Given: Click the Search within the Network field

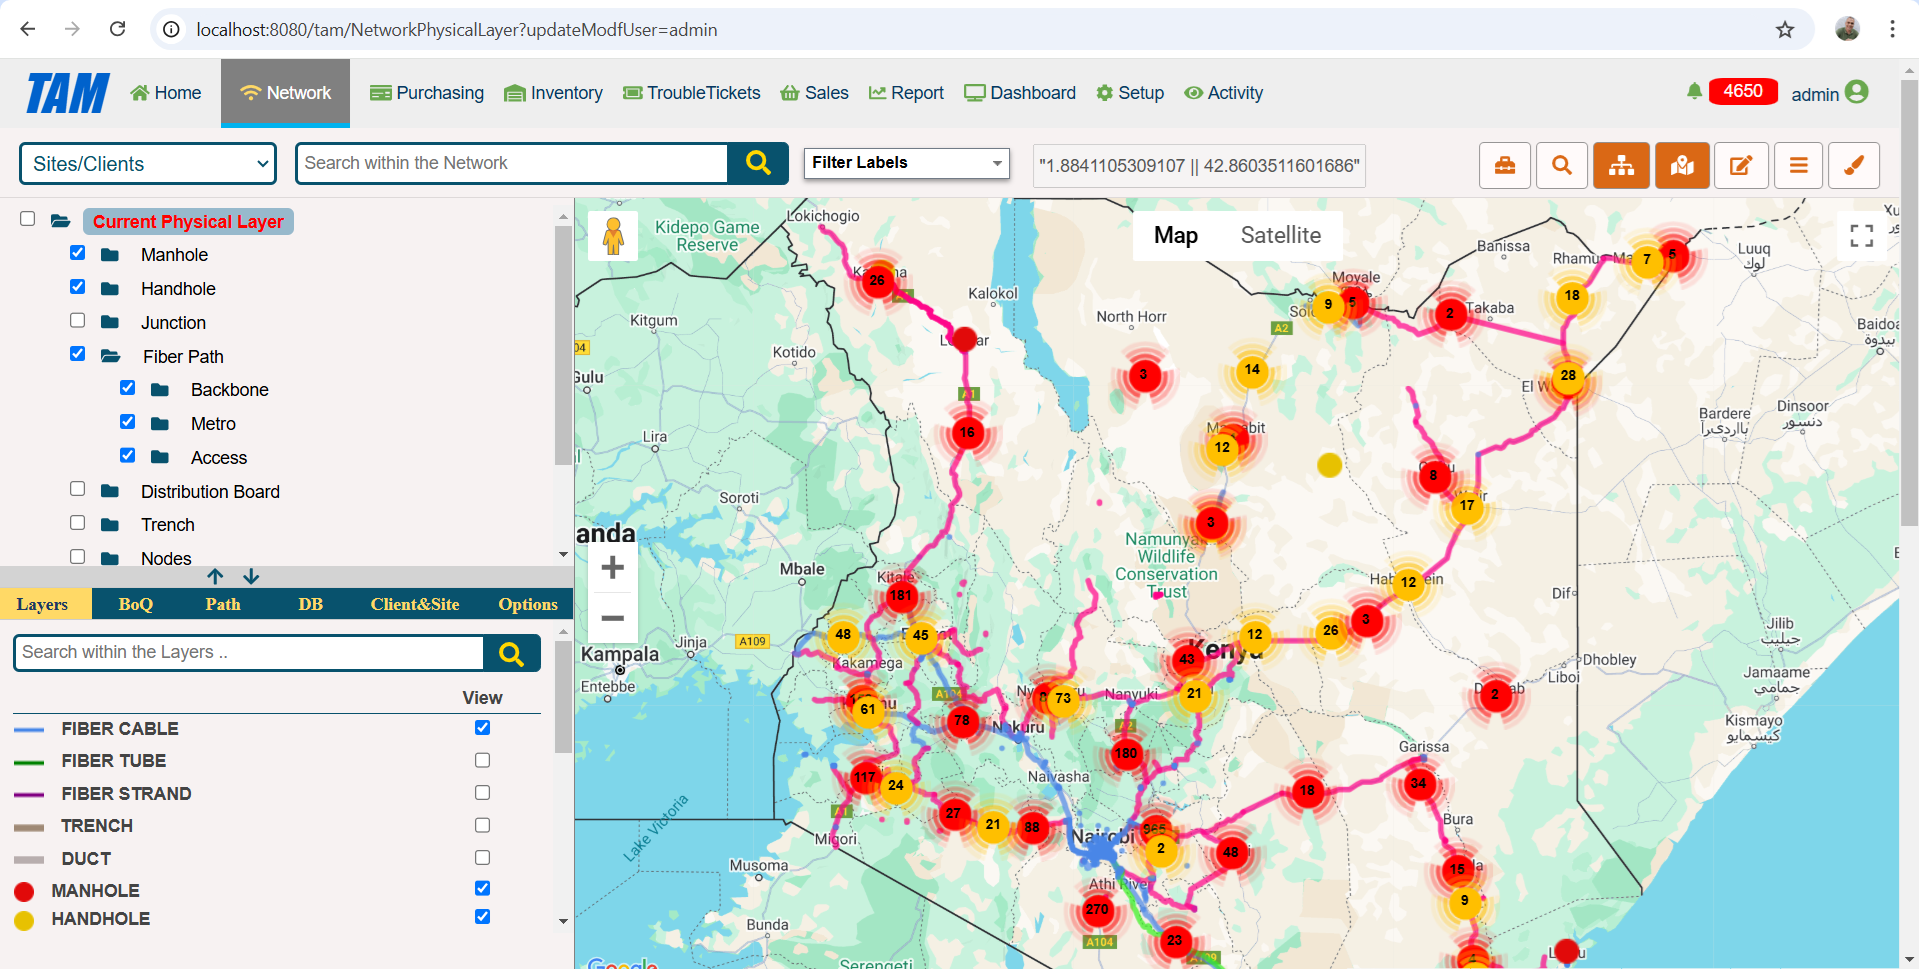Looking at the screenshot, I should [512, 163].
